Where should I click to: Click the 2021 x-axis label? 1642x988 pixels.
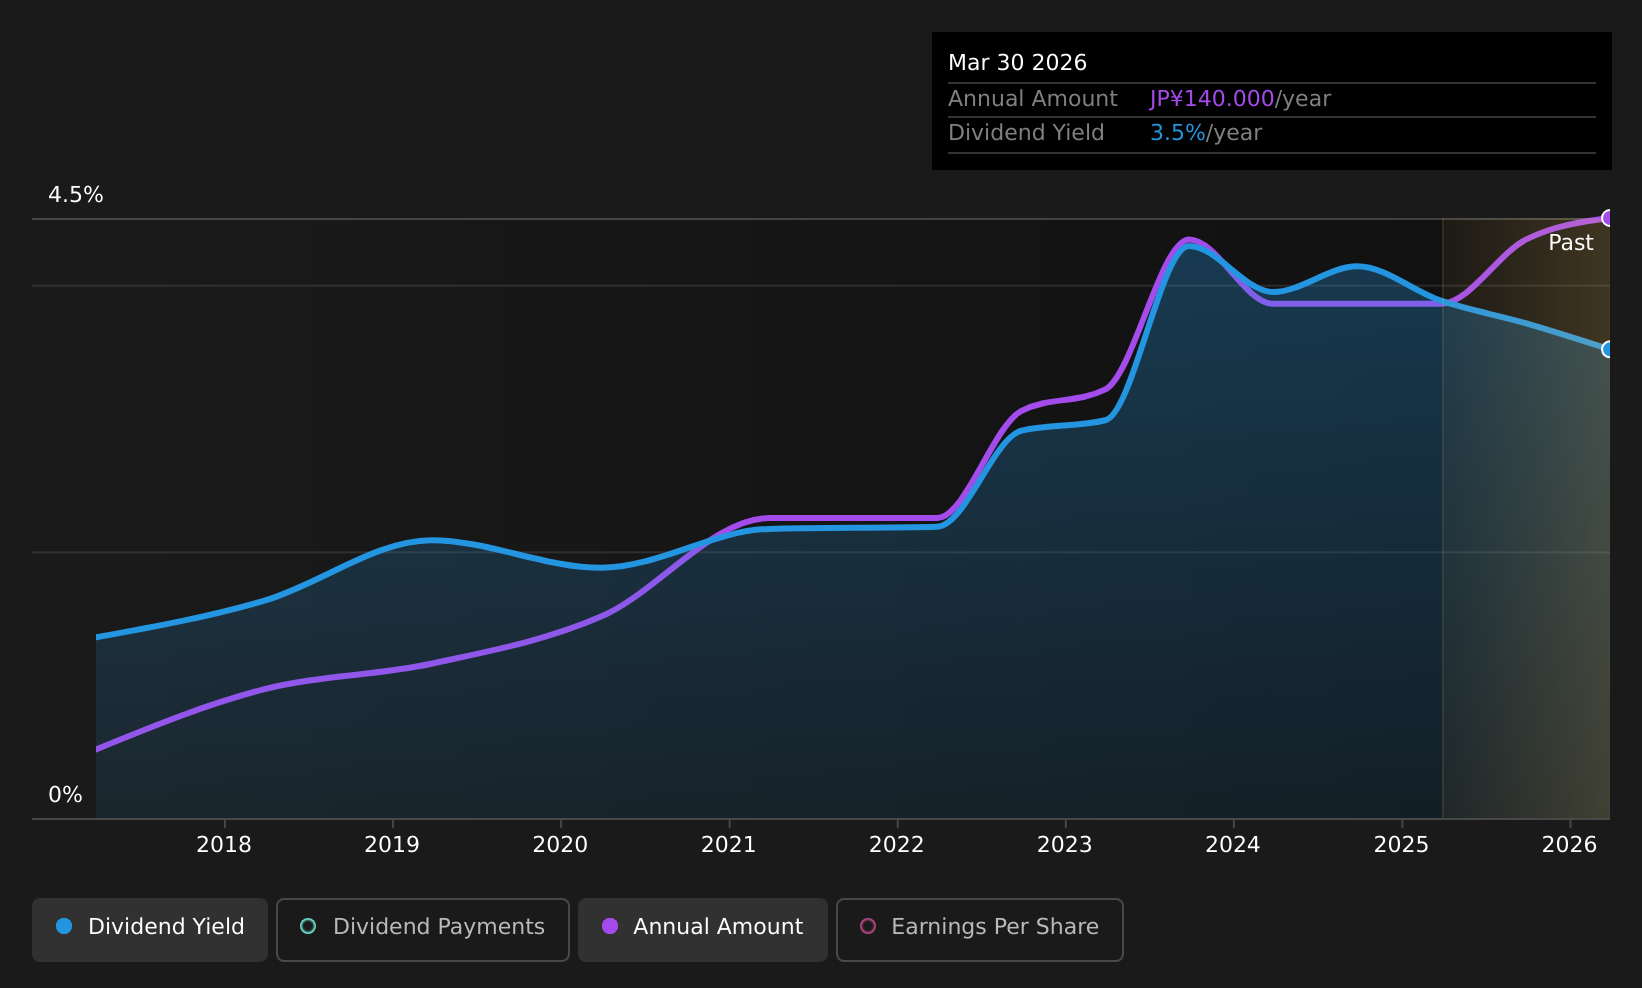coord(729,845)
